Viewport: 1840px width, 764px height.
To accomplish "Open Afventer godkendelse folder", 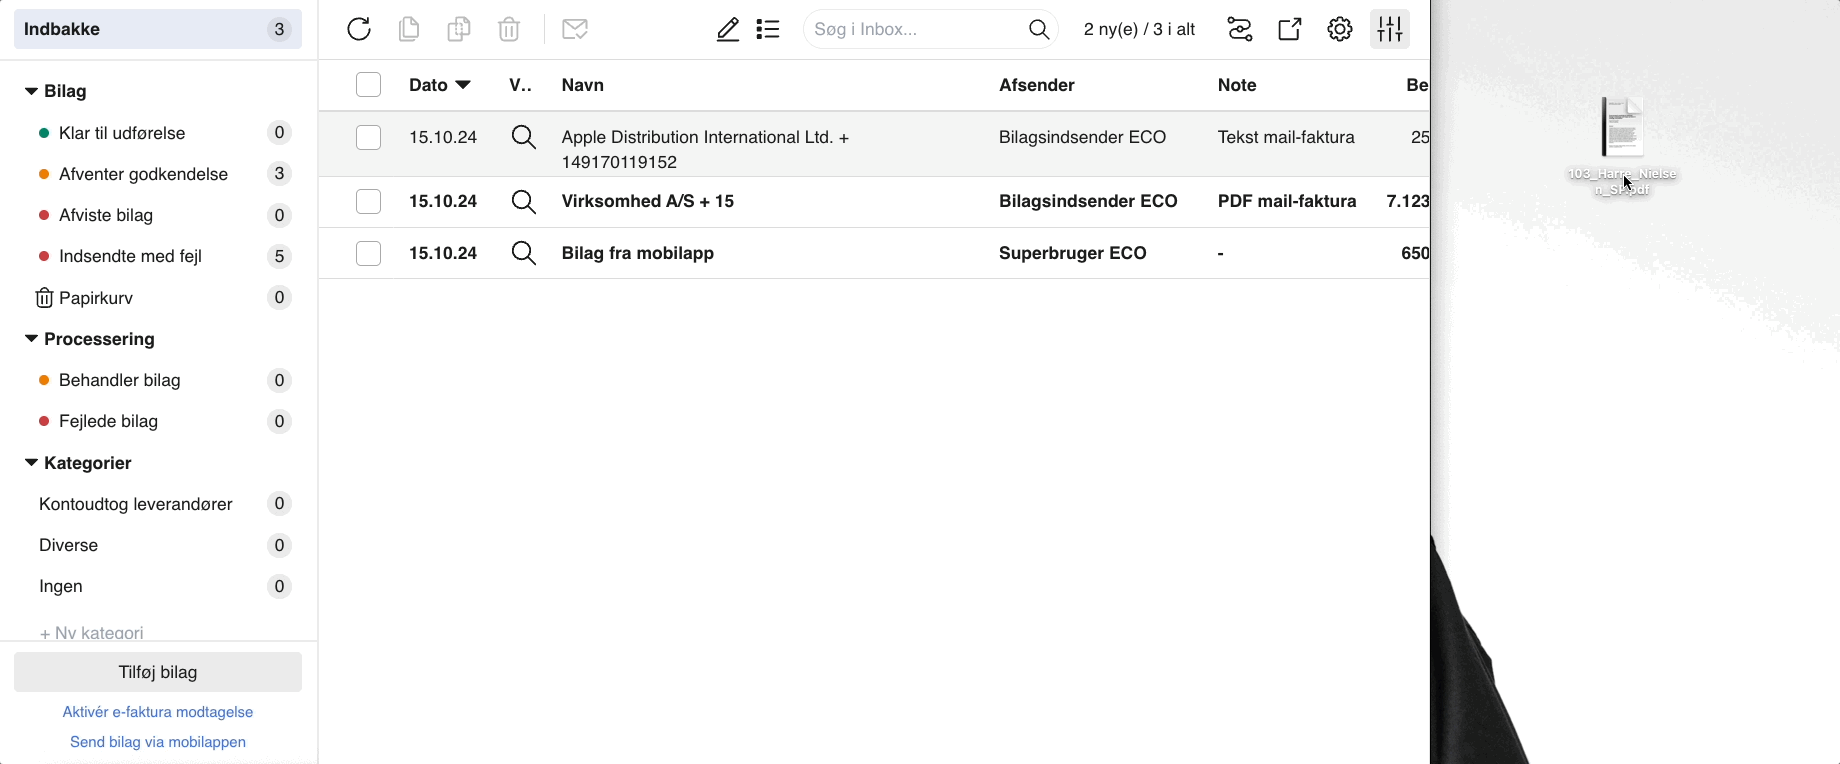I will (143, 174).
